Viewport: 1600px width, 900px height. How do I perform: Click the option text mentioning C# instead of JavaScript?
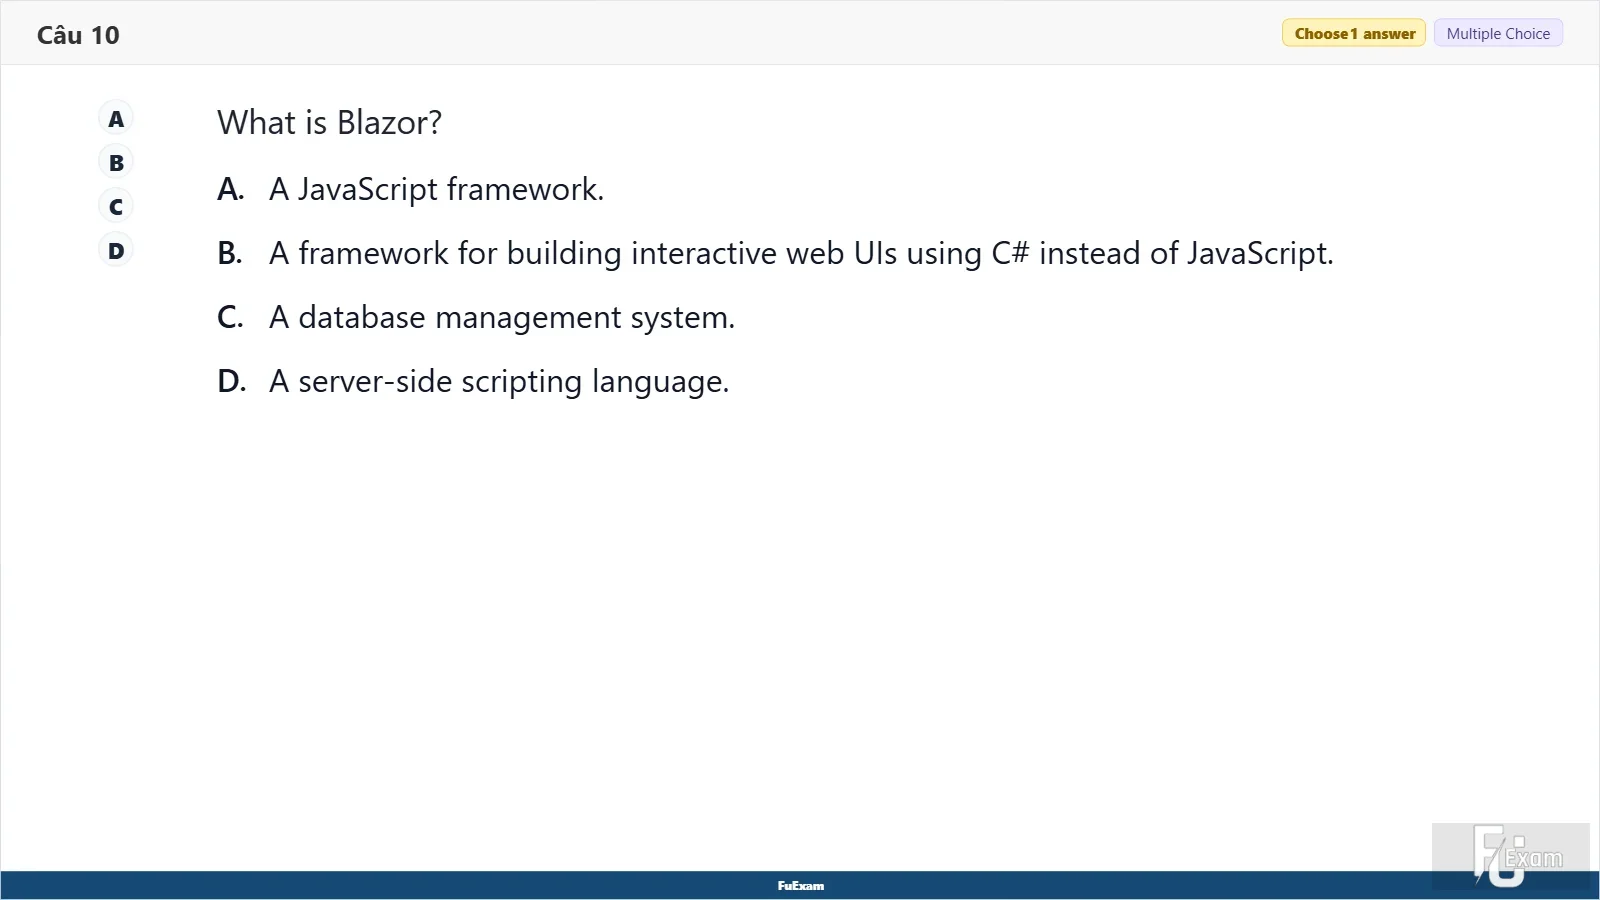coord(801,253)
